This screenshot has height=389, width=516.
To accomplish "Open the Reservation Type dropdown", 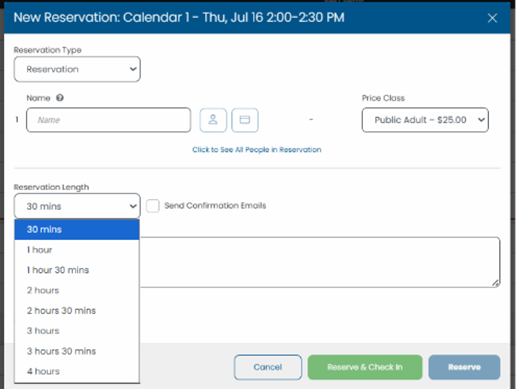I will [x=77, y=69].
